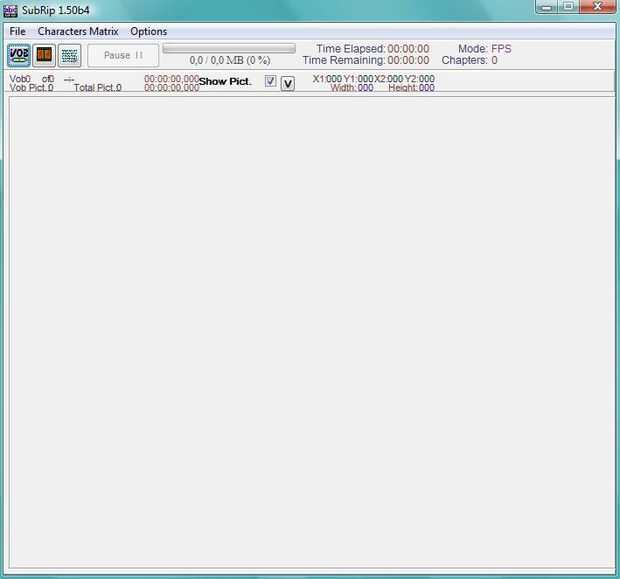Click the 'X1:000' coordinate text
The width and height of the screenshot is (620, 579).
click(327, 79)
